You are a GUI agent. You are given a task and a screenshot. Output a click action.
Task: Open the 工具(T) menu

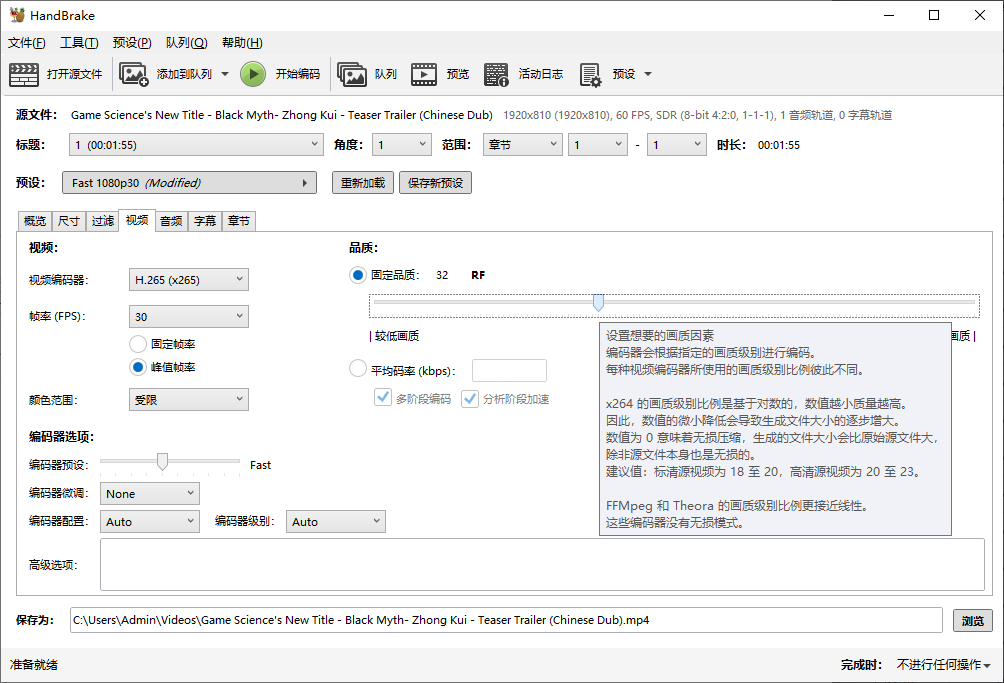click(79, 43)
